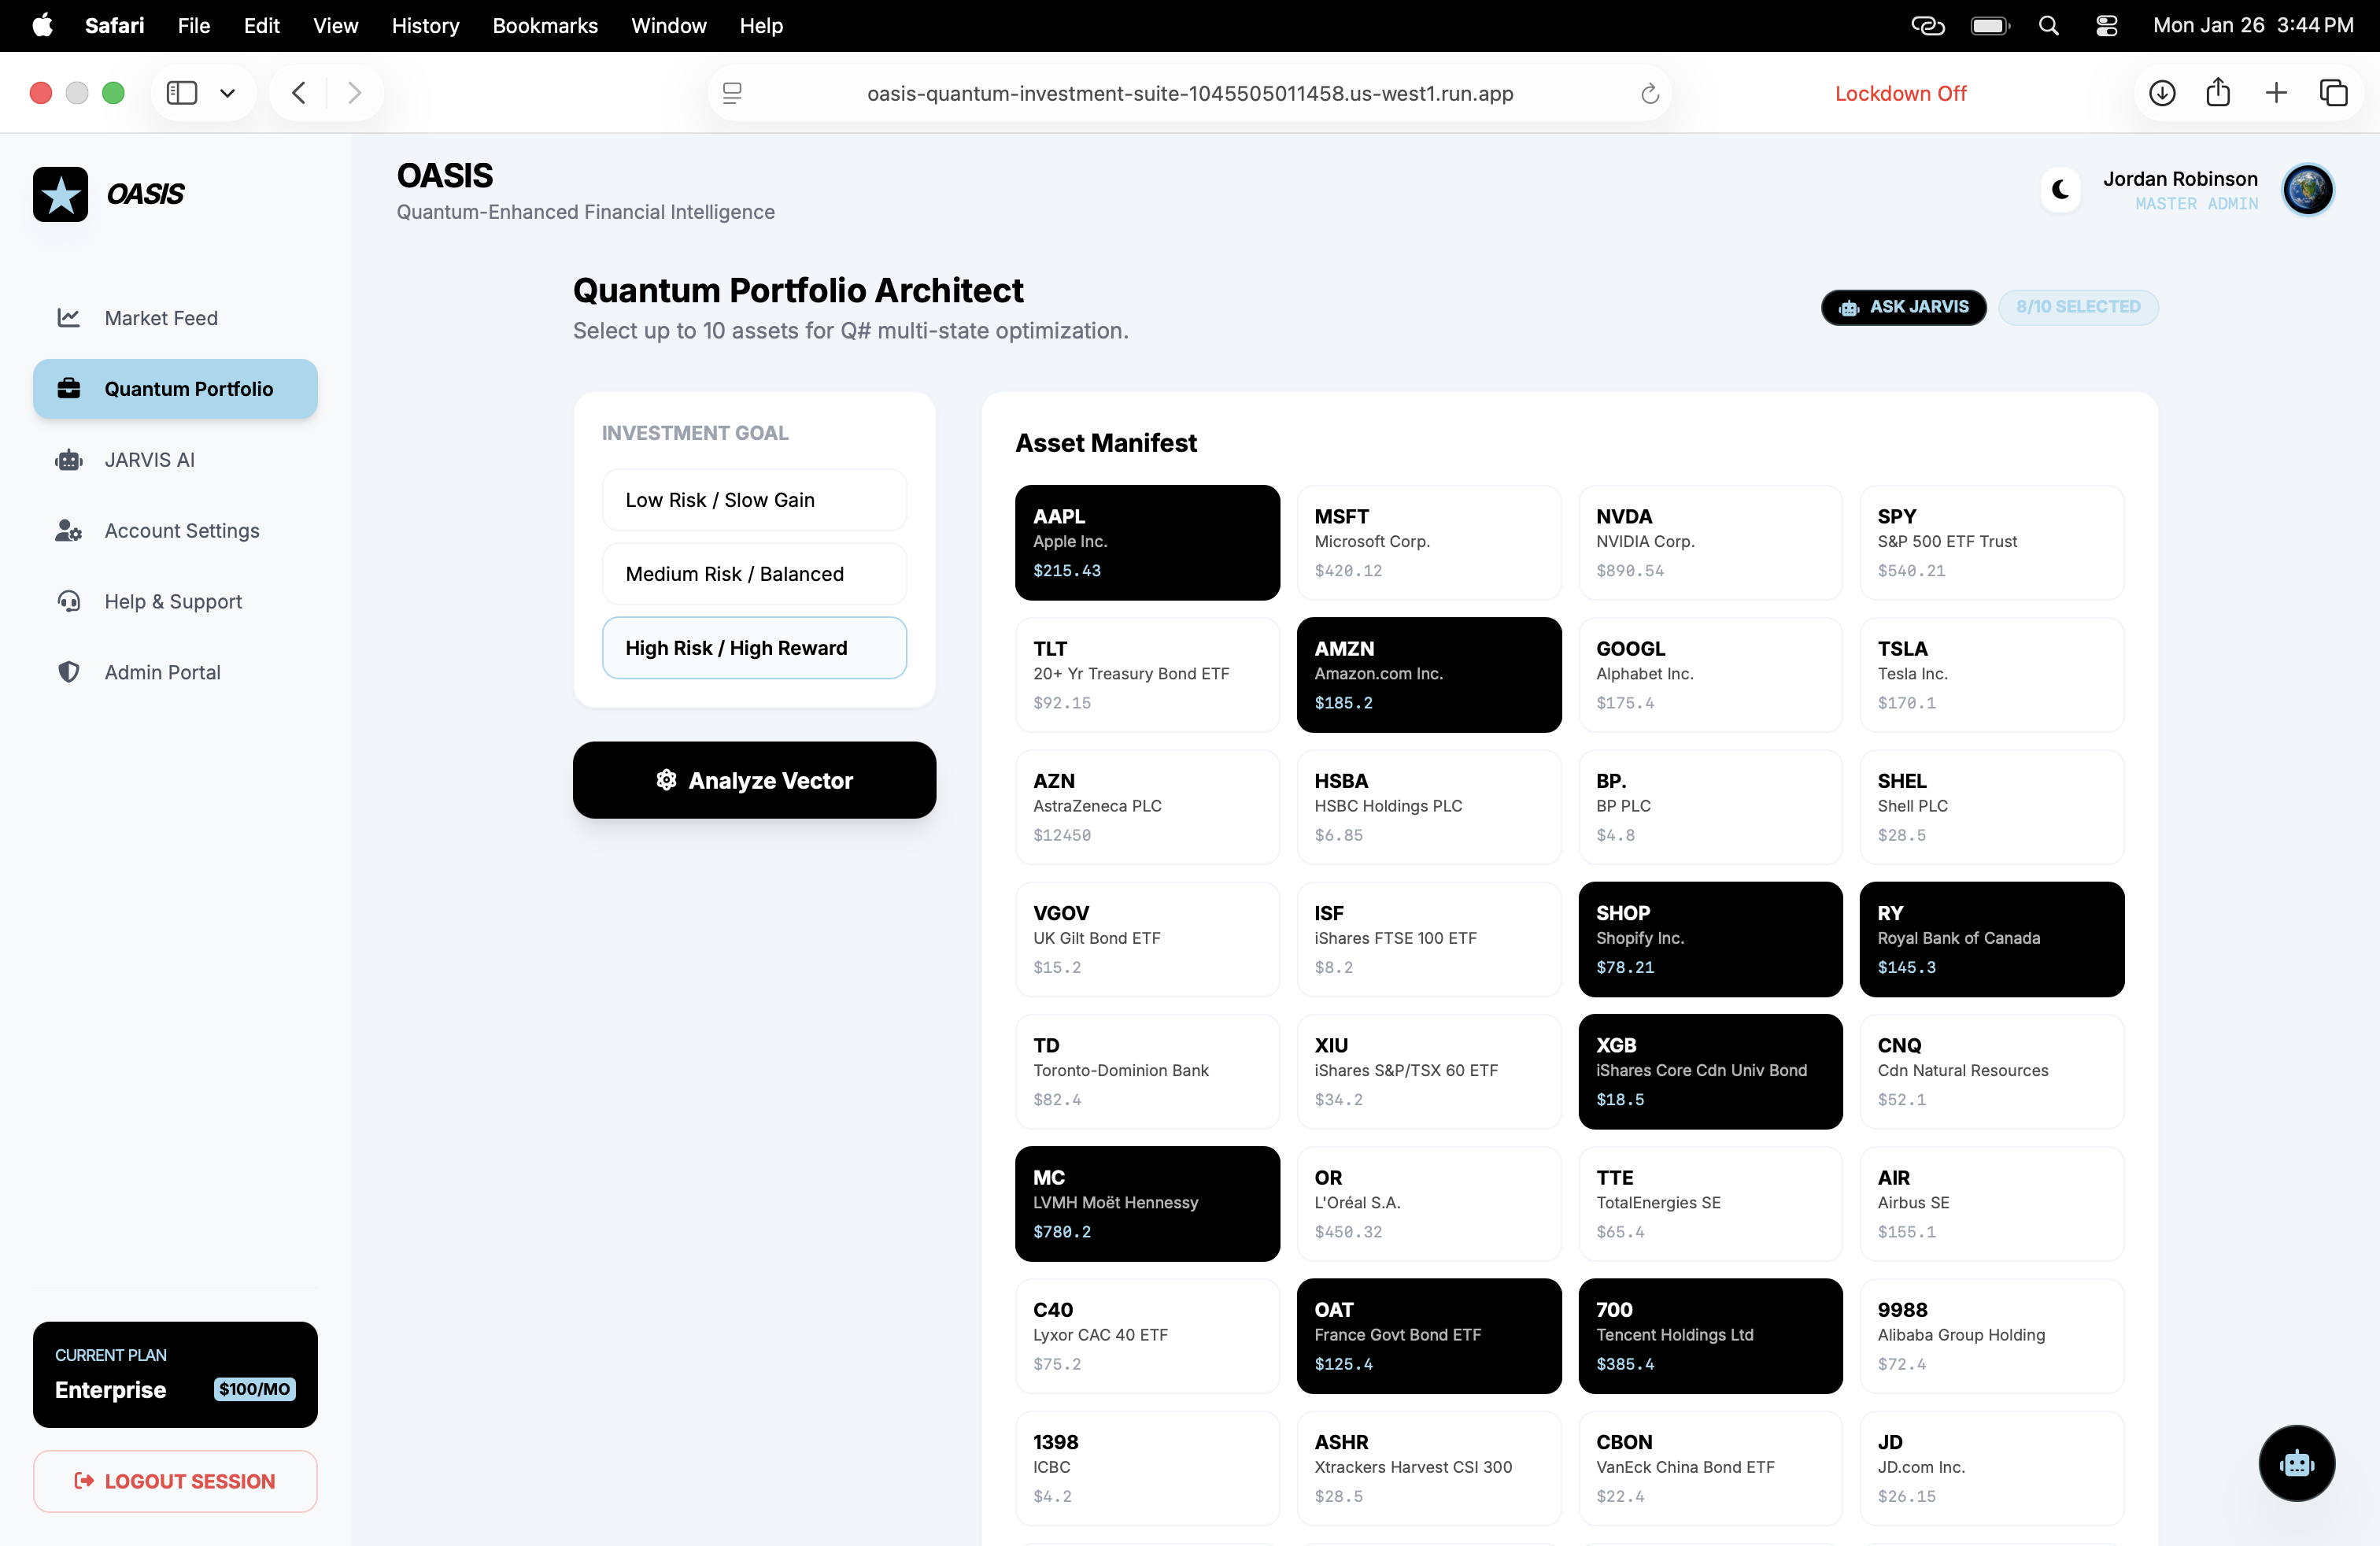
Task: Open the Market Feed sidebar tab
Action: [161, 318]
